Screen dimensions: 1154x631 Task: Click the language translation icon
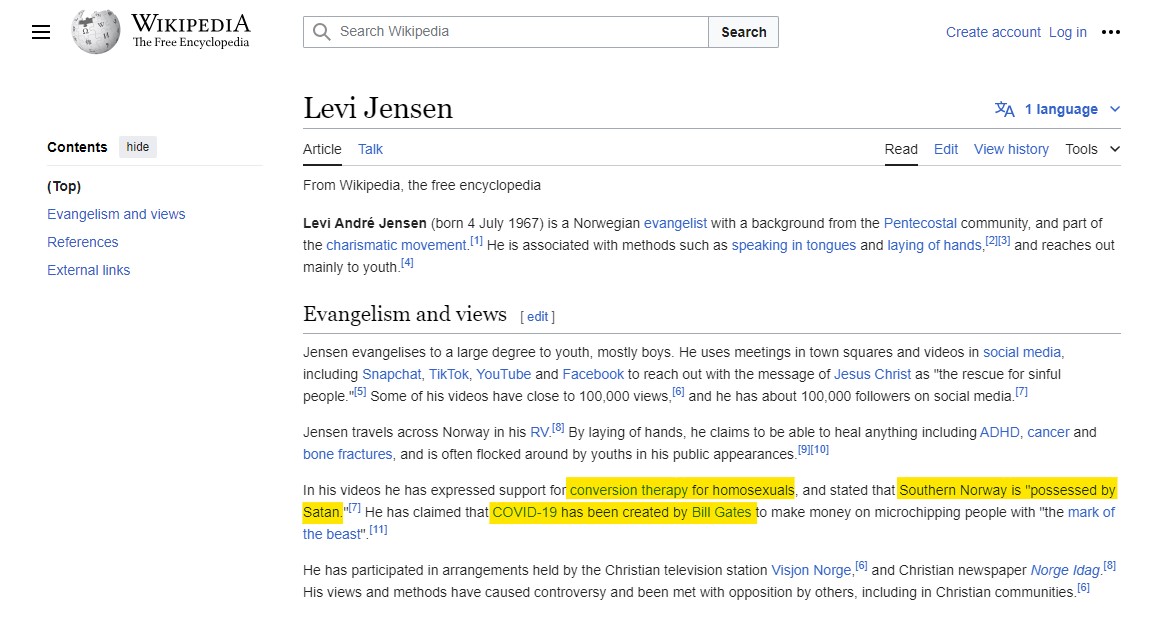click(x=1005, y=109)
